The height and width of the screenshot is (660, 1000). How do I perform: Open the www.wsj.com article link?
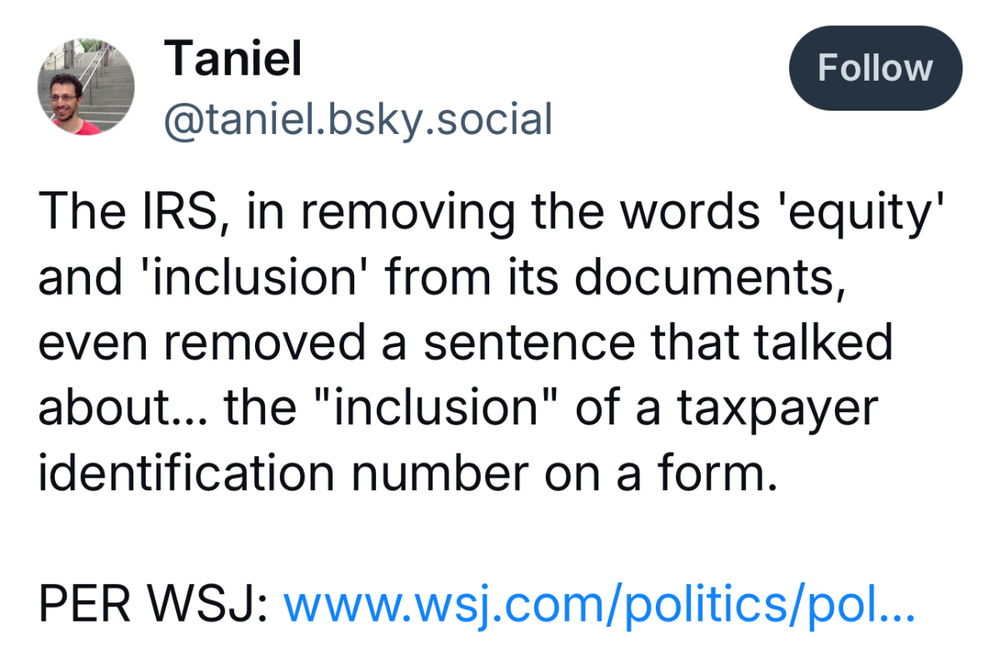coord(599,604)
